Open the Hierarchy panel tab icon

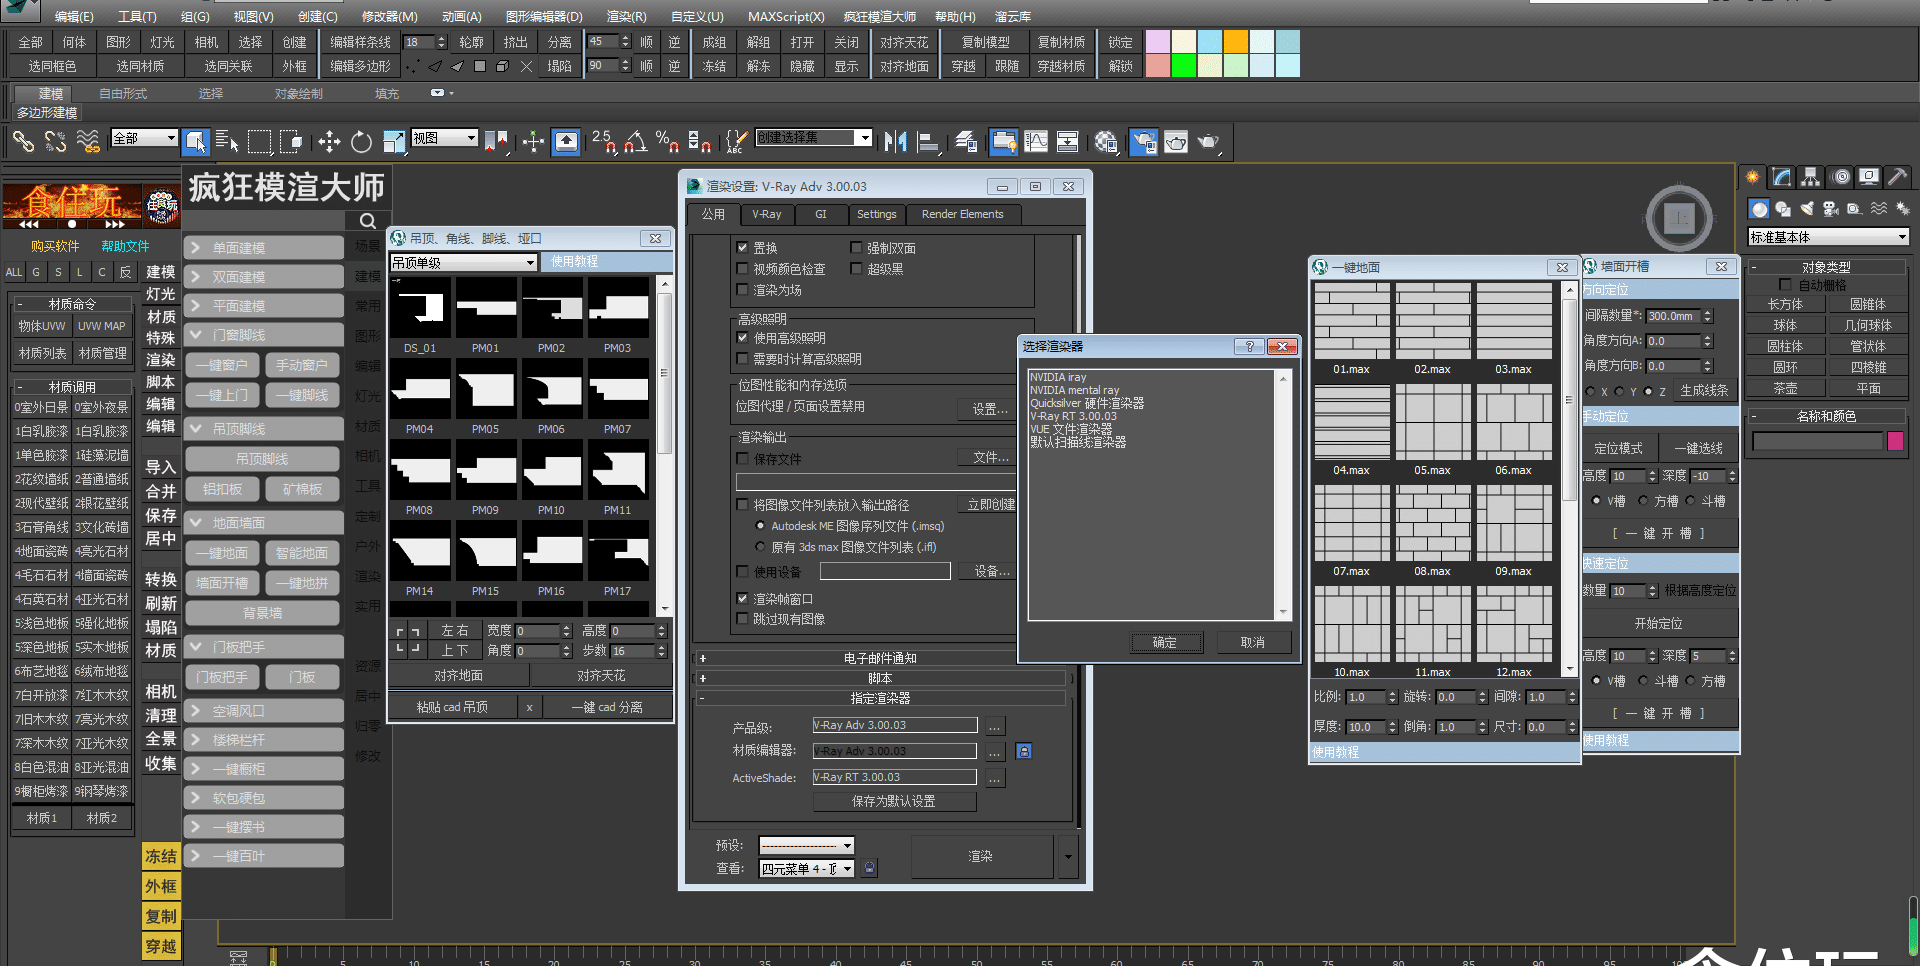(x=1811, y=177)
